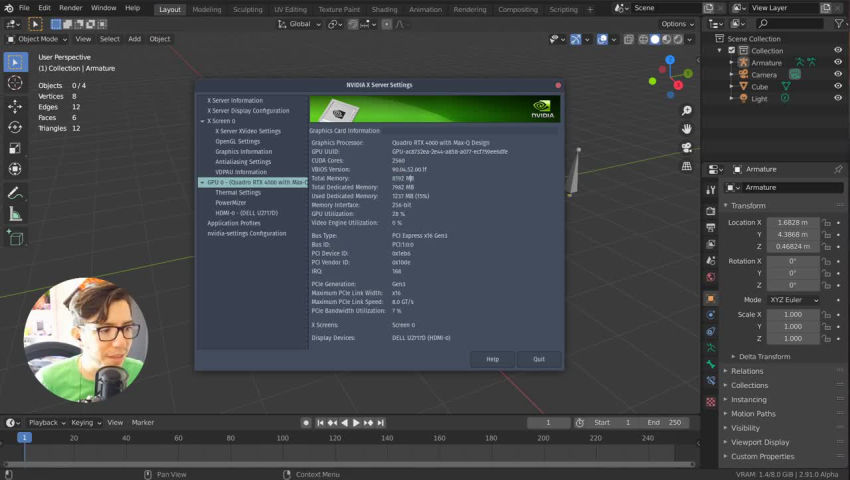Click the outliner search field
Viewport: 850px width, 480px height.
(x=789, y=23)
